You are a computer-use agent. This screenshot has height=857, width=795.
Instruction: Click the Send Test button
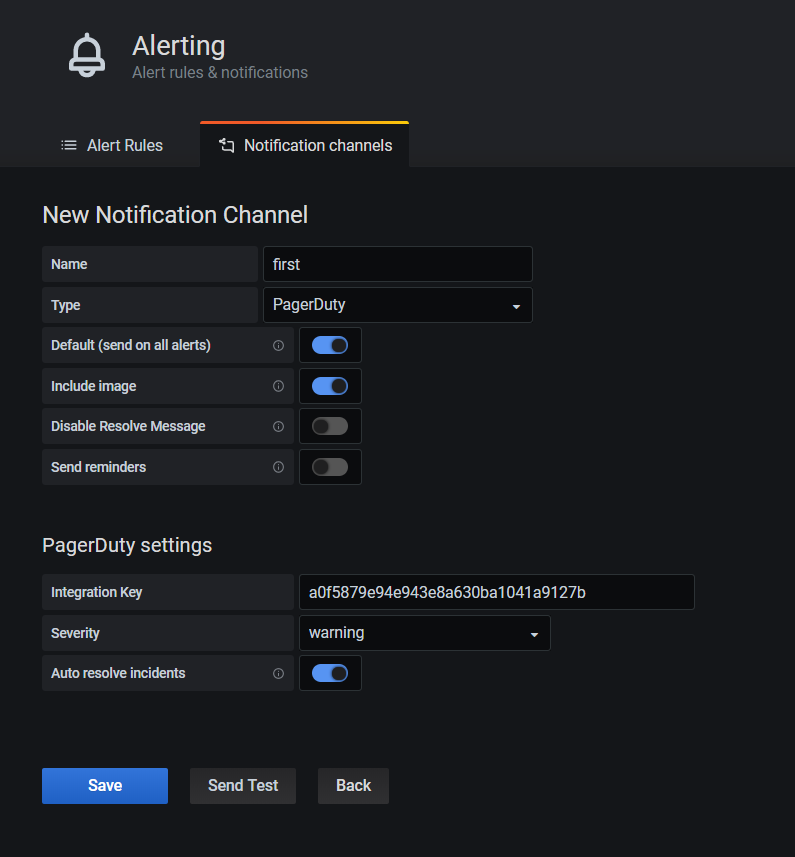click(243, 785)
